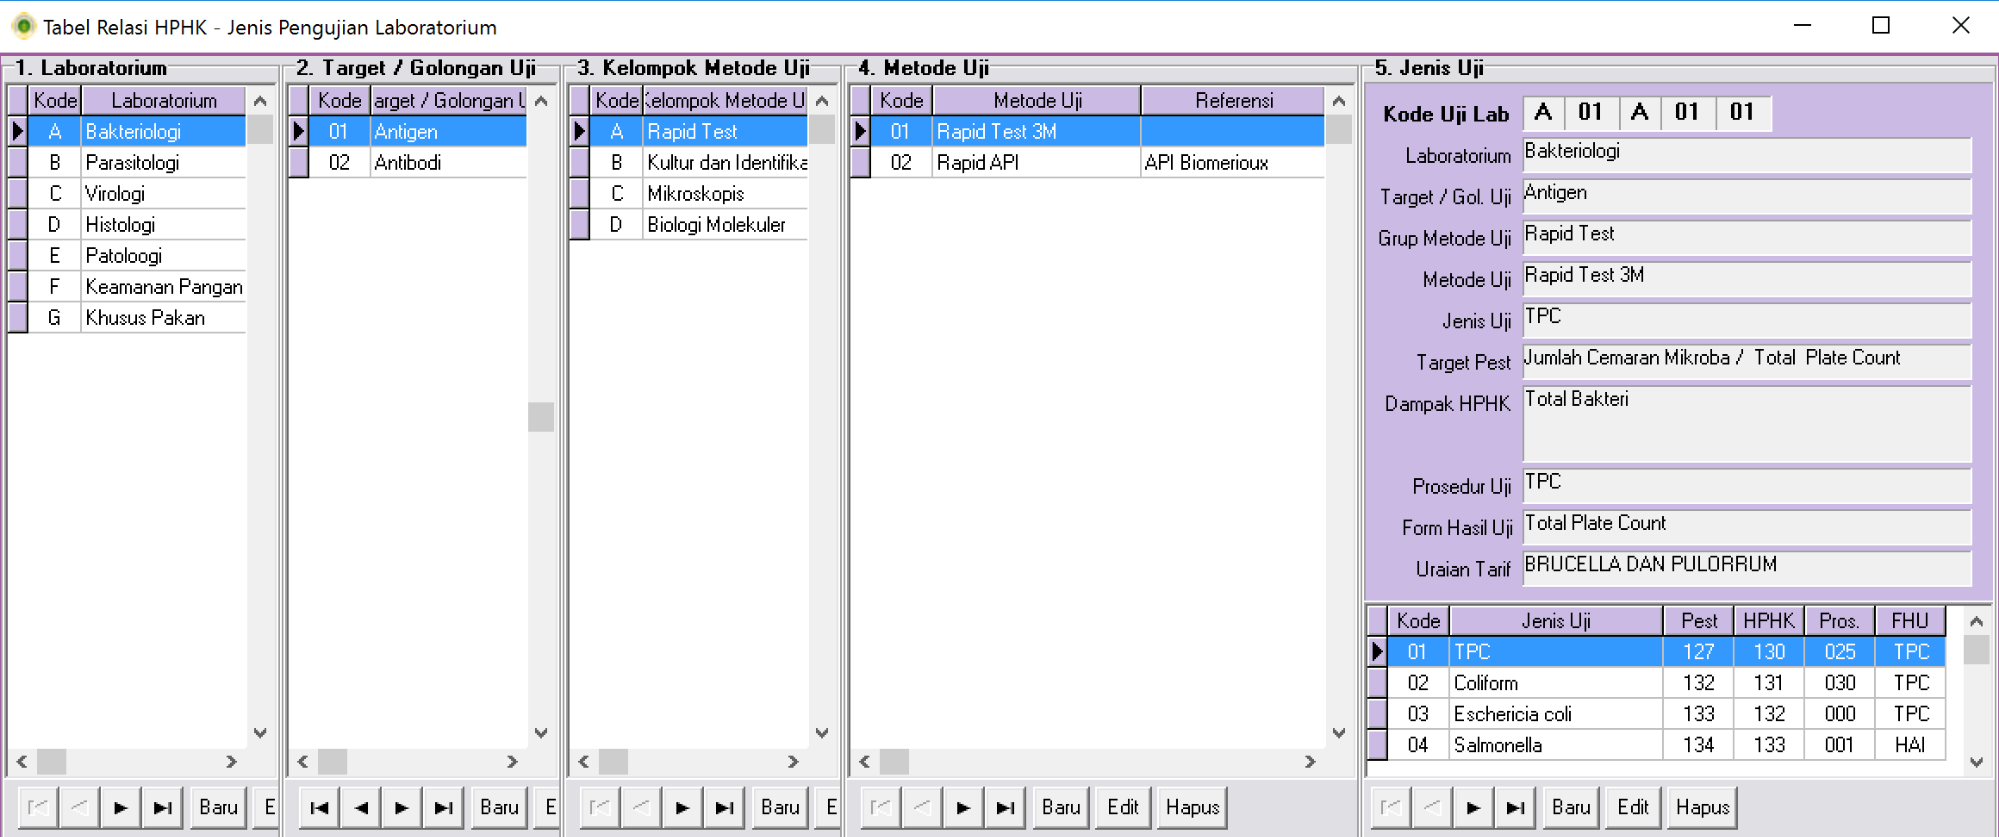
Task: Go to previous record in Target/Golongan Uji panel
Action: (361, 807)
